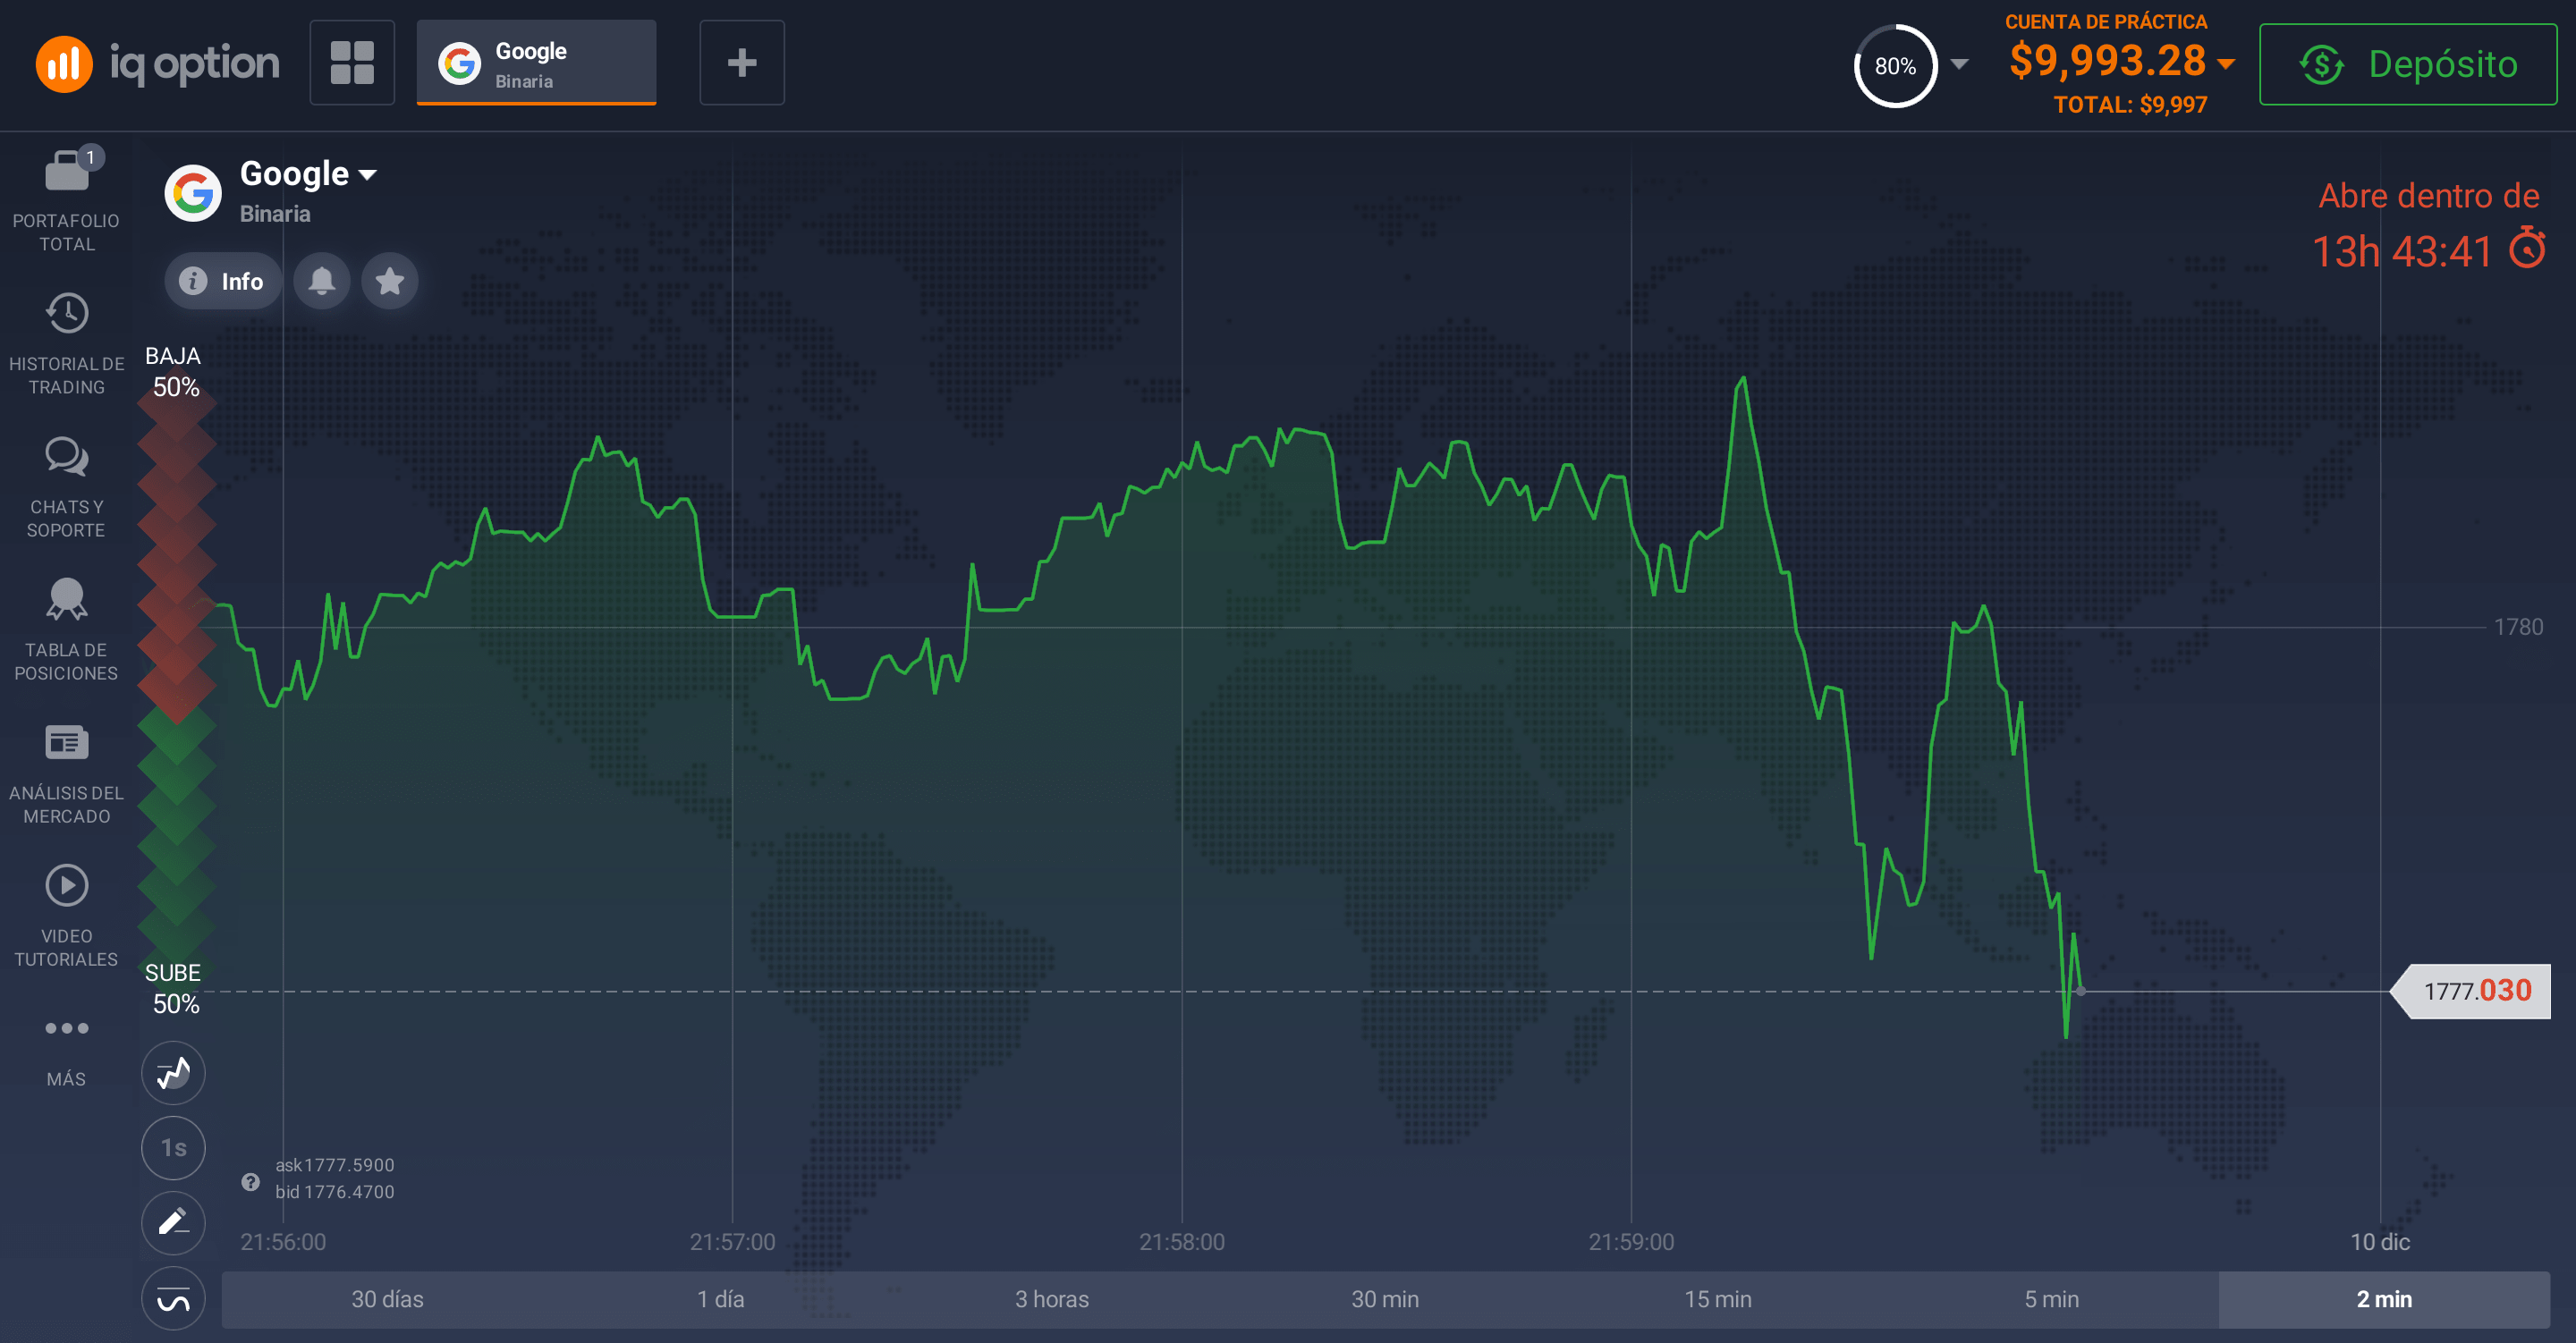Click the 1777.030 current price tag
2576x1343 pixels.
(2471, 991)
